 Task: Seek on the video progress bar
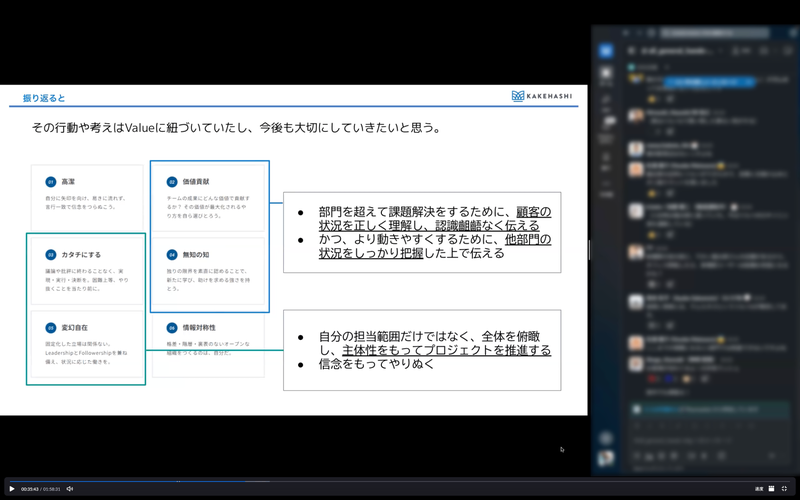coord(399,481)
